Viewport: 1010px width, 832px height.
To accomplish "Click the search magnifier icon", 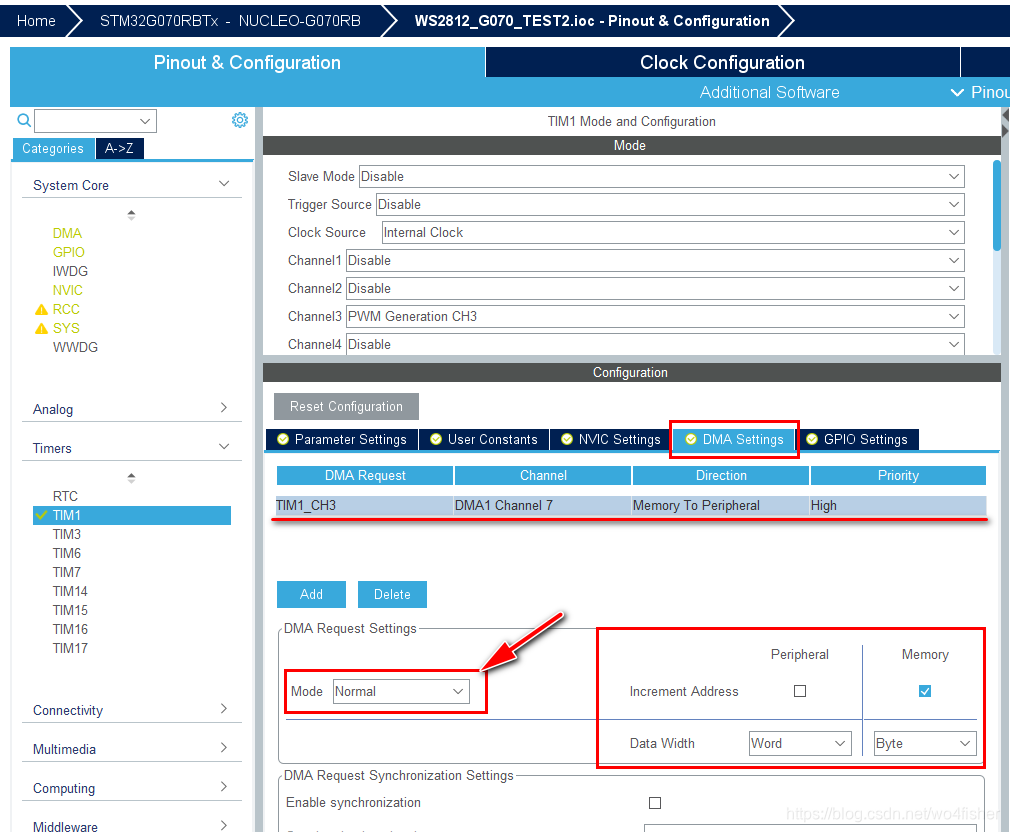I will point(24,120).
